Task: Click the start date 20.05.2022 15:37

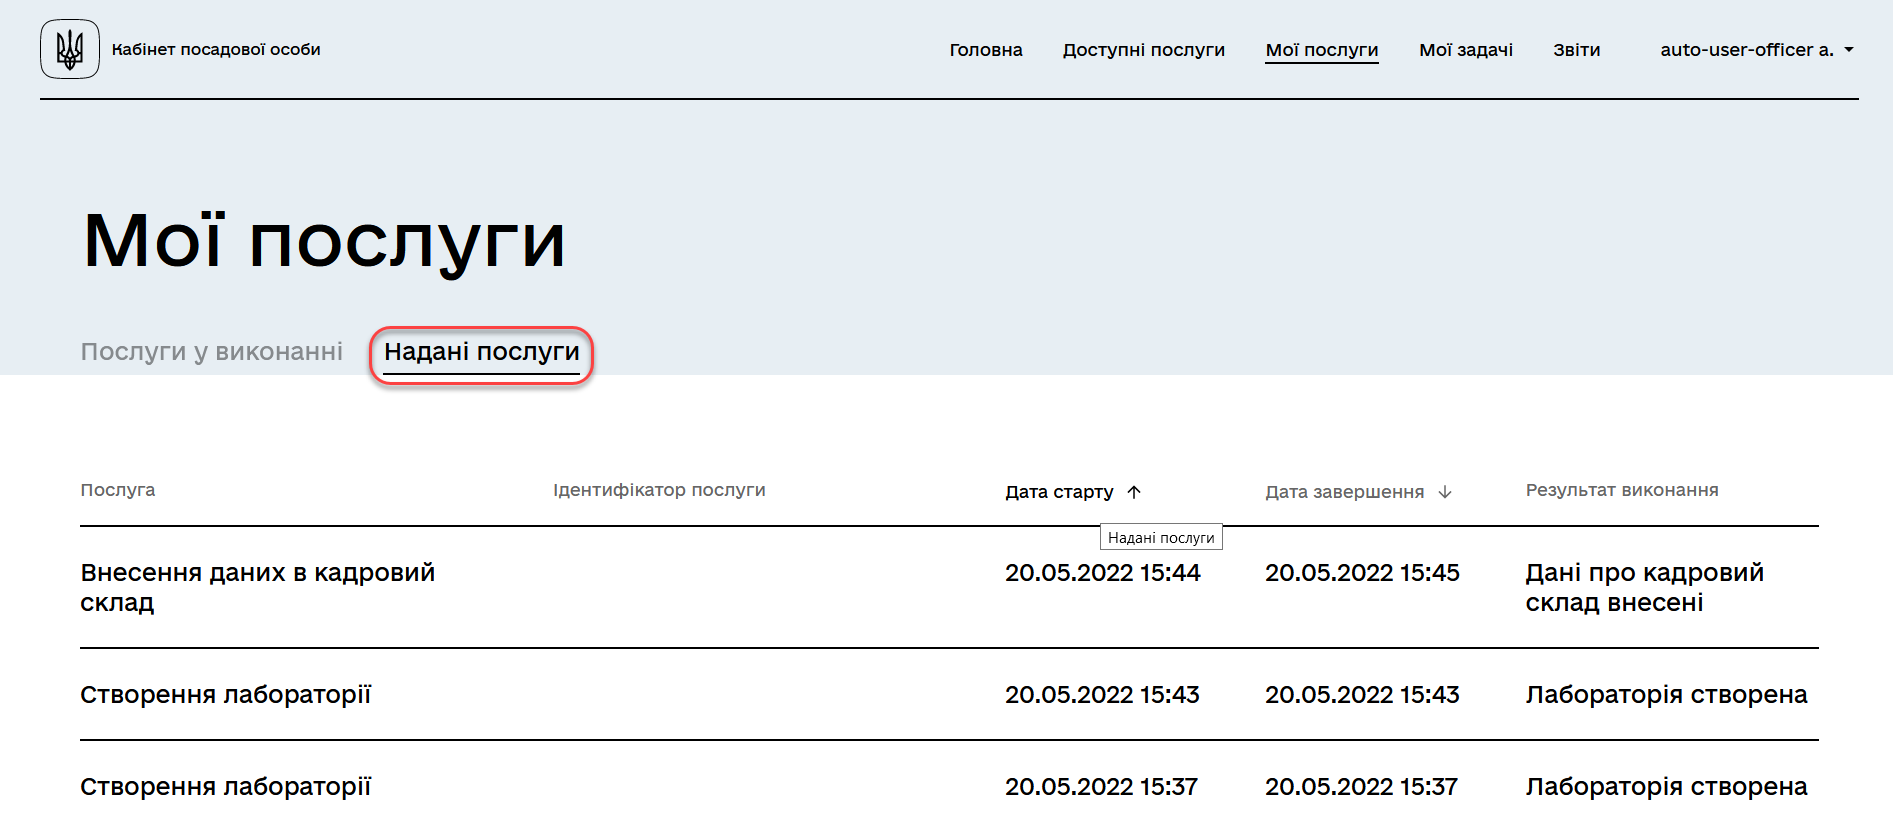Action: tap(1101, 787)
